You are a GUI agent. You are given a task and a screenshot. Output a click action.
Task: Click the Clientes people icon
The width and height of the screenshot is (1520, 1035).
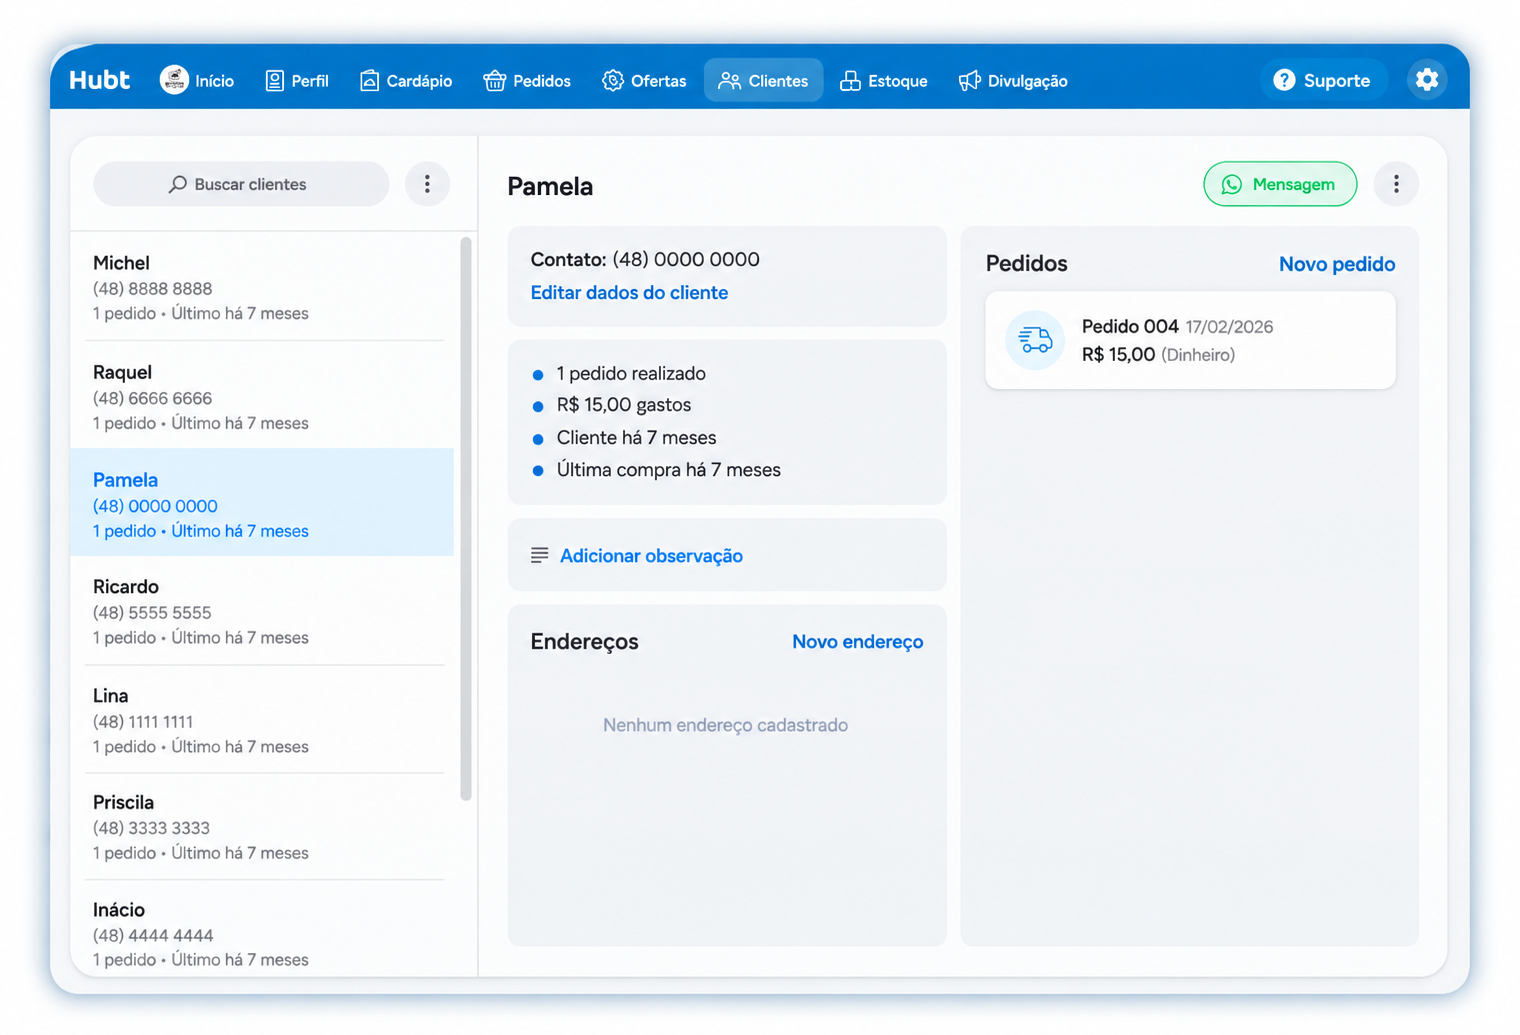click(x=729, y=81)
